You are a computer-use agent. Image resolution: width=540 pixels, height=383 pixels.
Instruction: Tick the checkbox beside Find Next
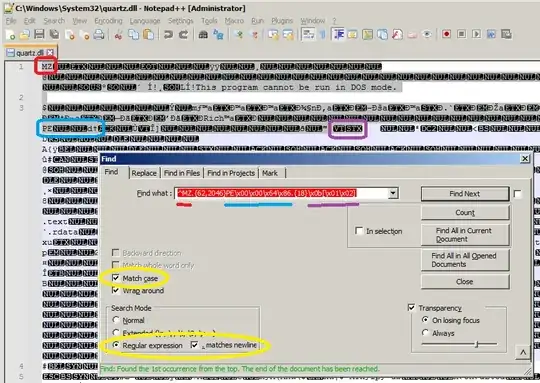pos(517,194)
